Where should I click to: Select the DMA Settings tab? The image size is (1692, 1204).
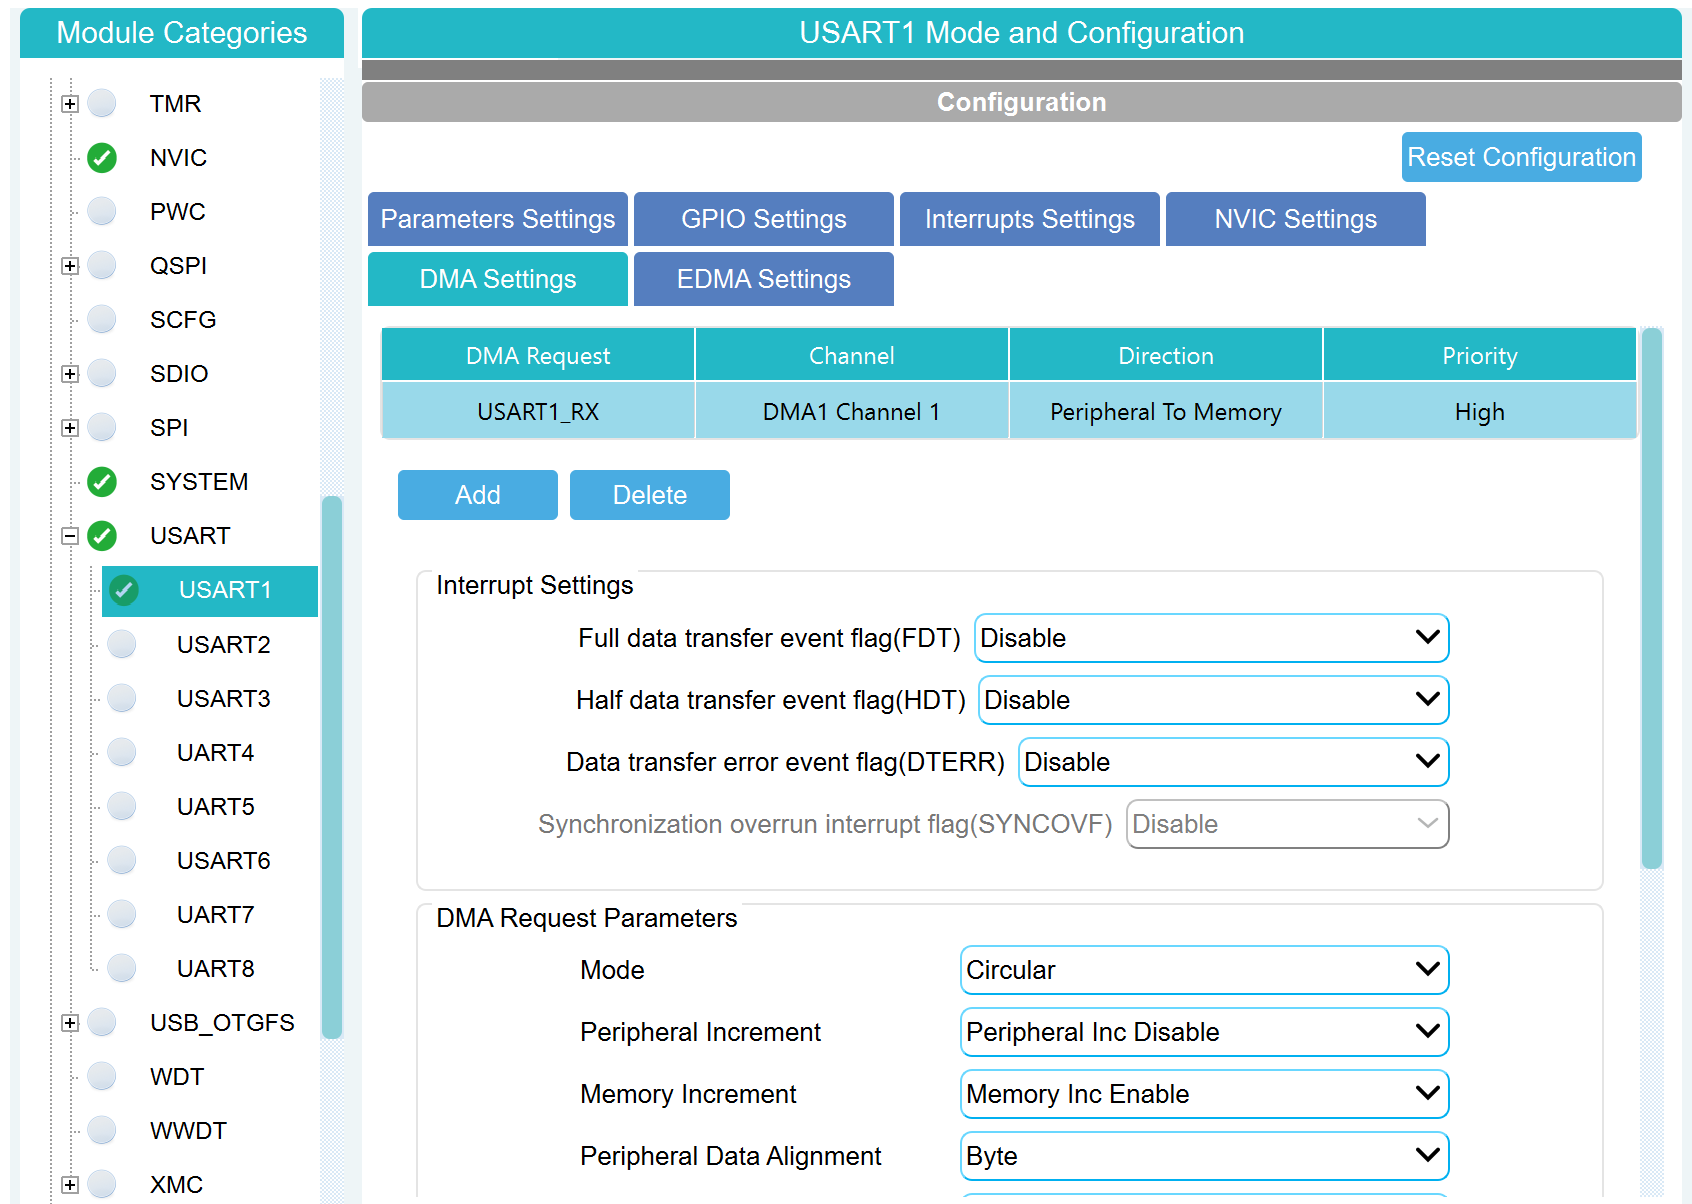tap(498, 279)
